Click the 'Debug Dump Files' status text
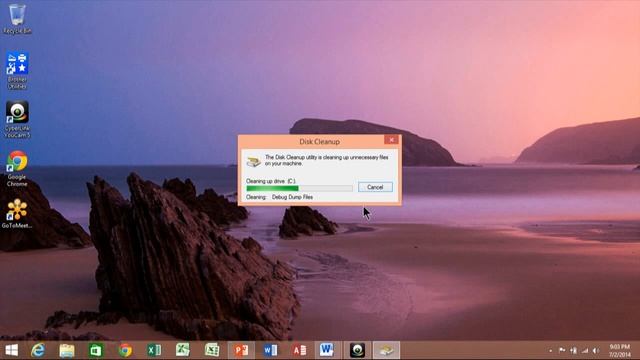This screenshot has height=360, width=640. 292,197
